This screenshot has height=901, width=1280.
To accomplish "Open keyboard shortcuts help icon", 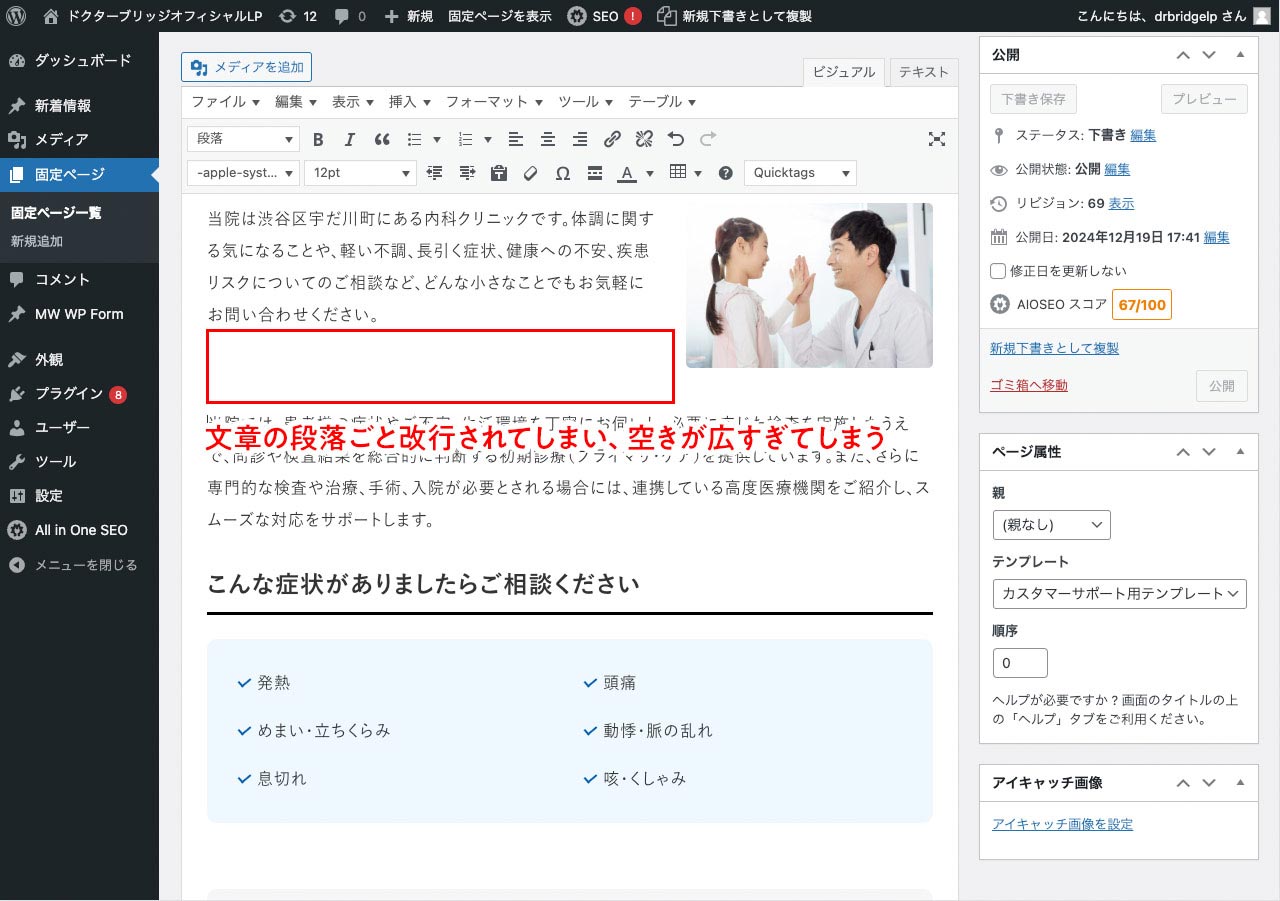I will point(726,173).
